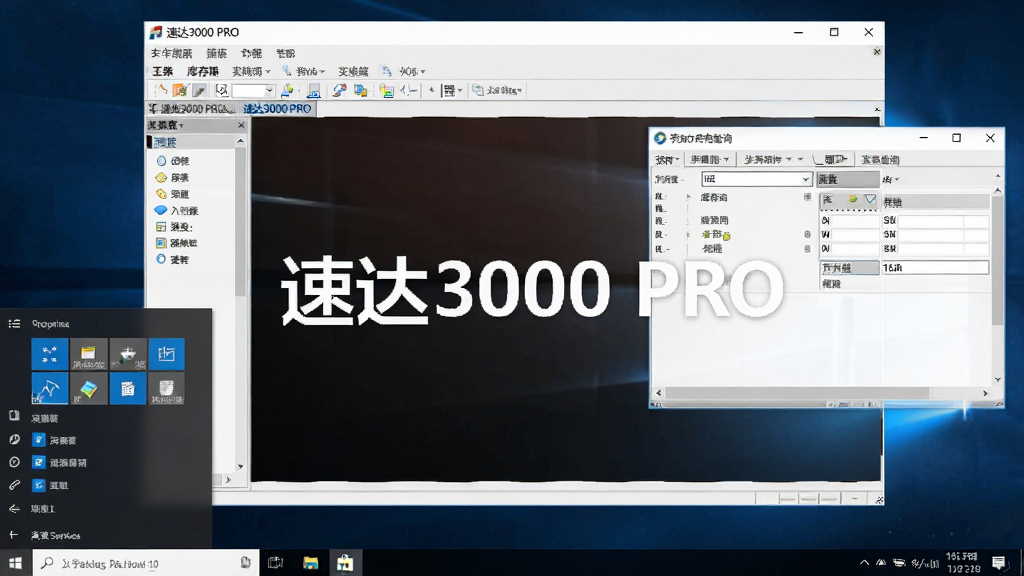Click the clock icon in Start left rail
The height and width of the screenshot is (576, 1024).
pyautogui.click(x=14, y=462)
